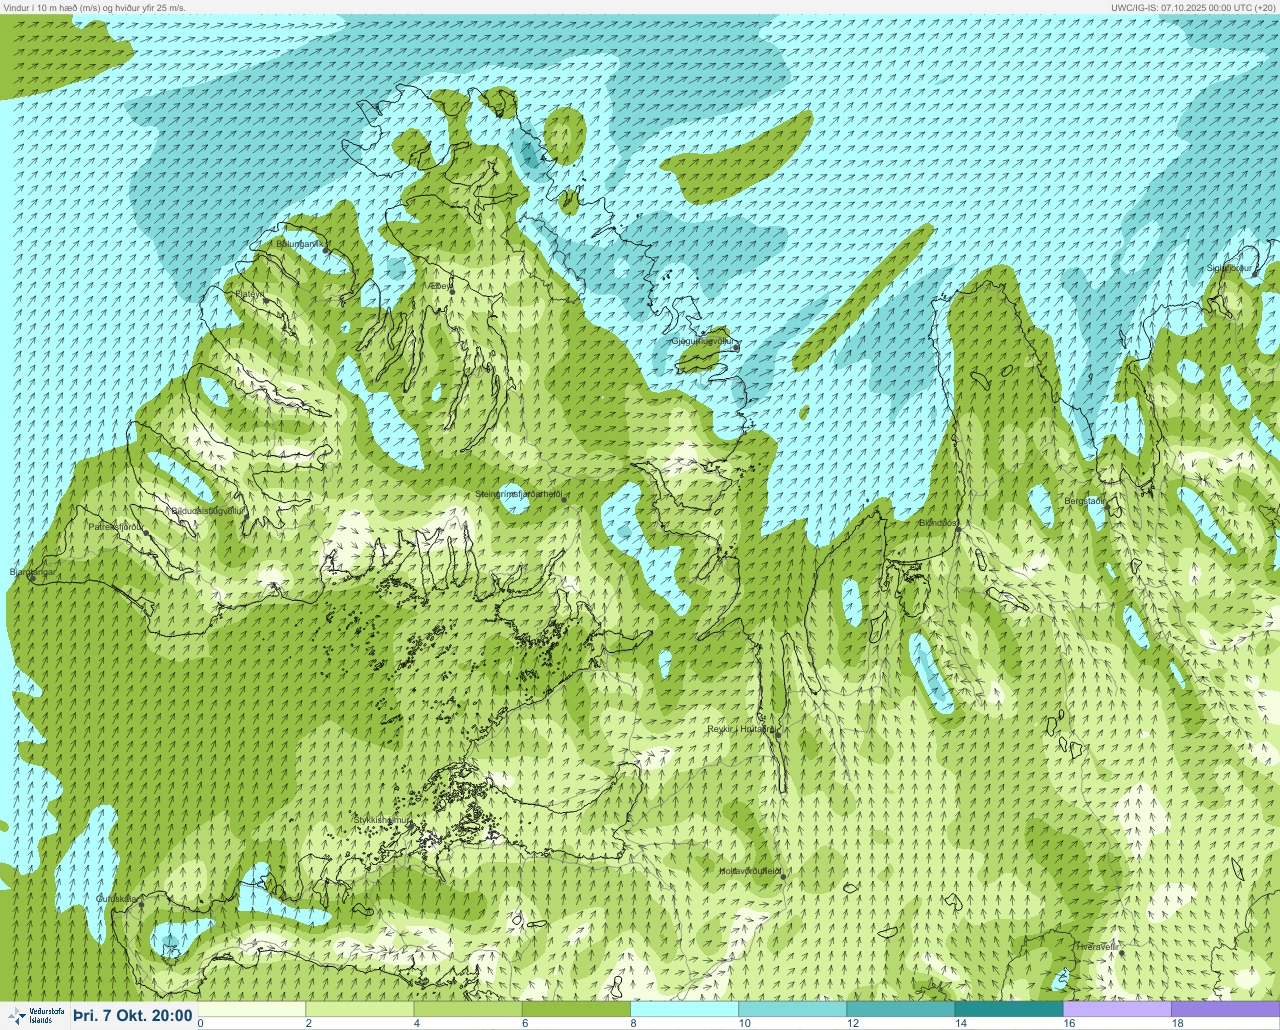Select the 16–18 m/s lavender legend swatch
Screen dimensions: 1280x1030
1117,1009
